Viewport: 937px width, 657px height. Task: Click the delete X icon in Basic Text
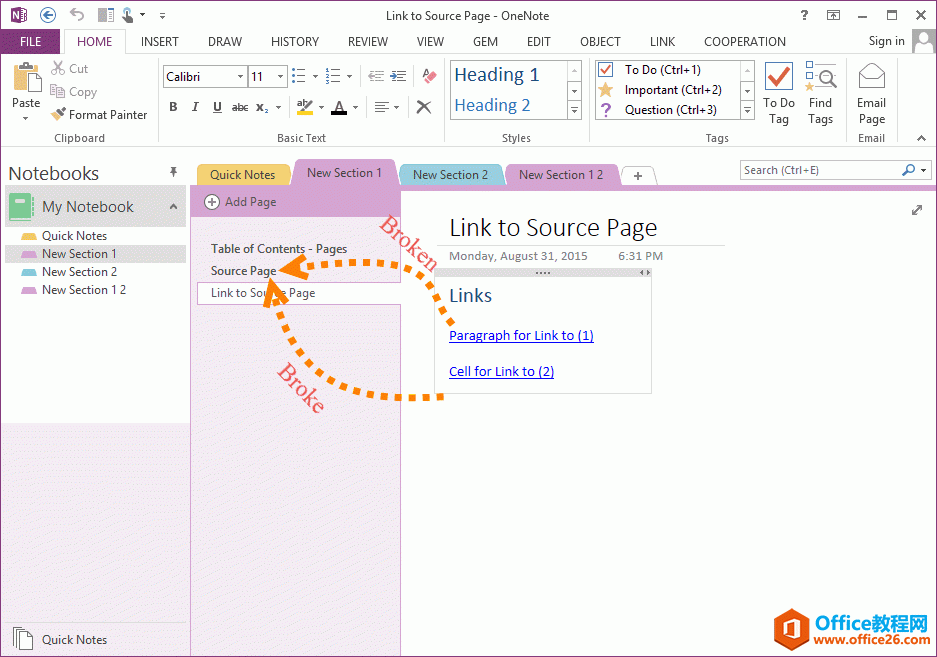(424, 107)
